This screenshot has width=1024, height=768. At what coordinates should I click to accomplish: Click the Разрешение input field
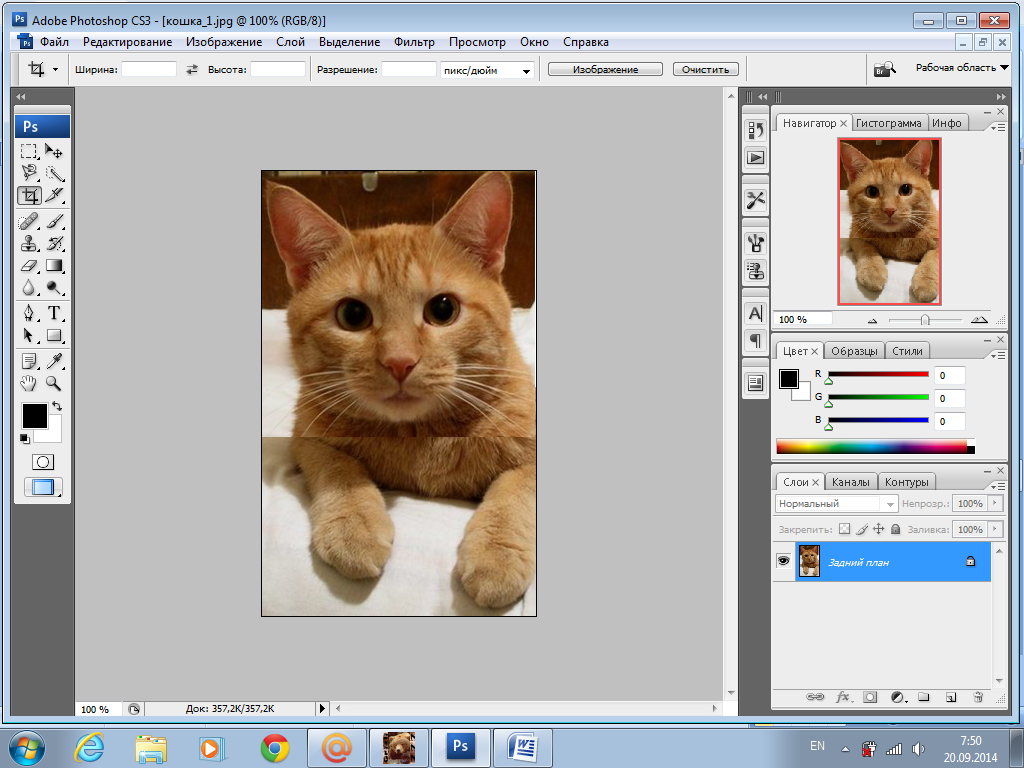pyautogui.click(x=408, y=69)
